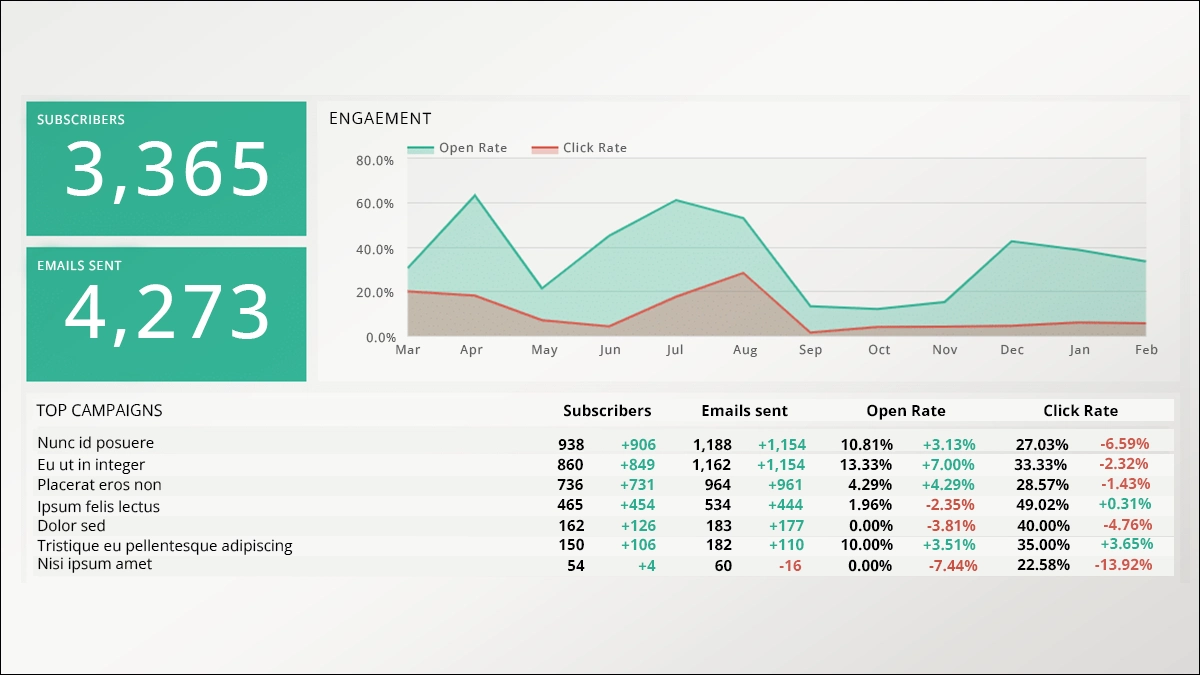Click the 27.03% click rate value
Screen dimensions: 1200x675
tap(1042, 444)
